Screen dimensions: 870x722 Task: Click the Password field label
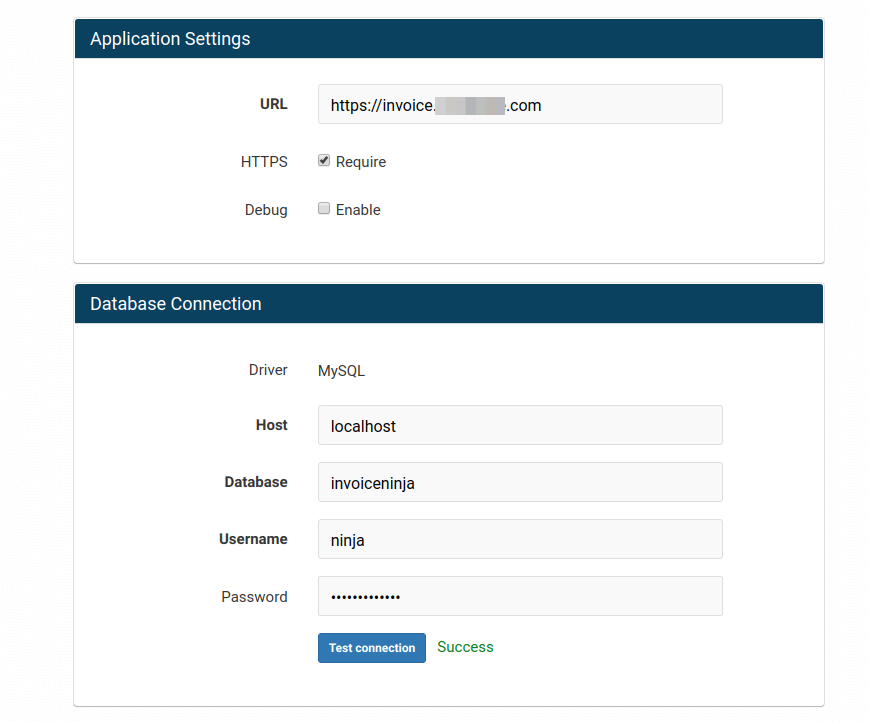[254, 597]
